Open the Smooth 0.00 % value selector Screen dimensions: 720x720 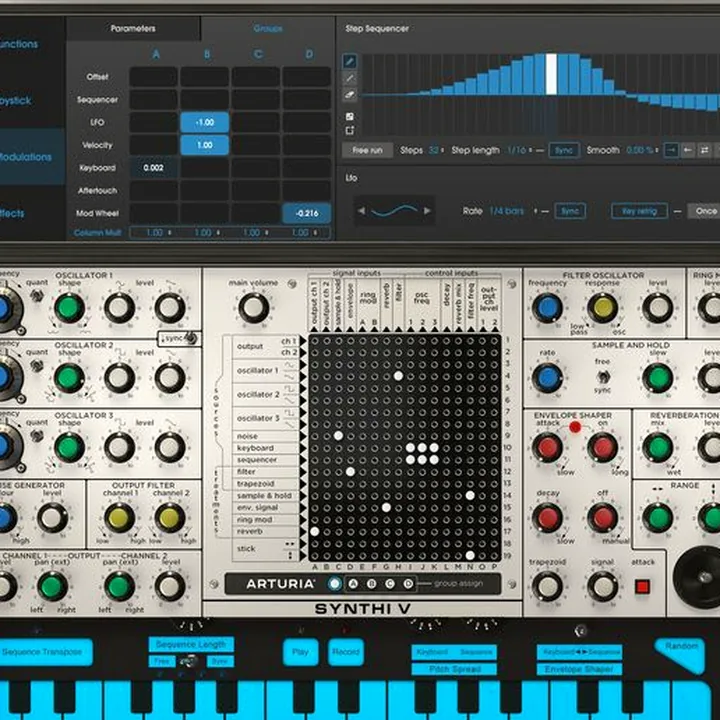[642, 150]
